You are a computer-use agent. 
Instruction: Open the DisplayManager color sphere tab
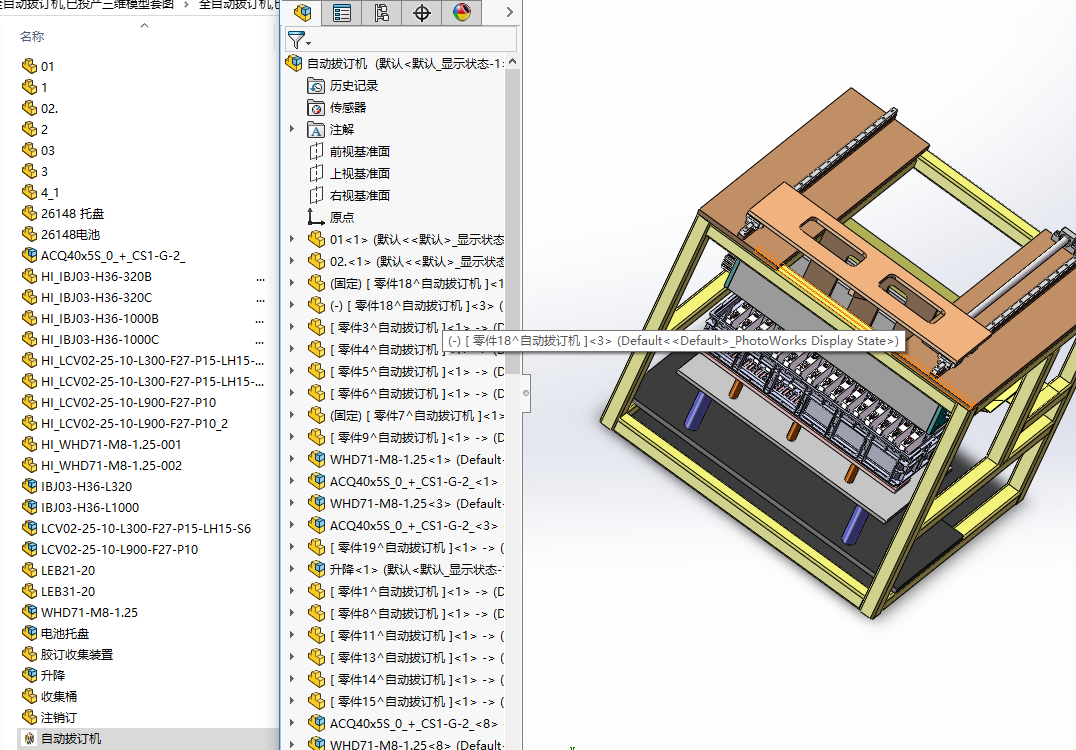coord(462,12)
